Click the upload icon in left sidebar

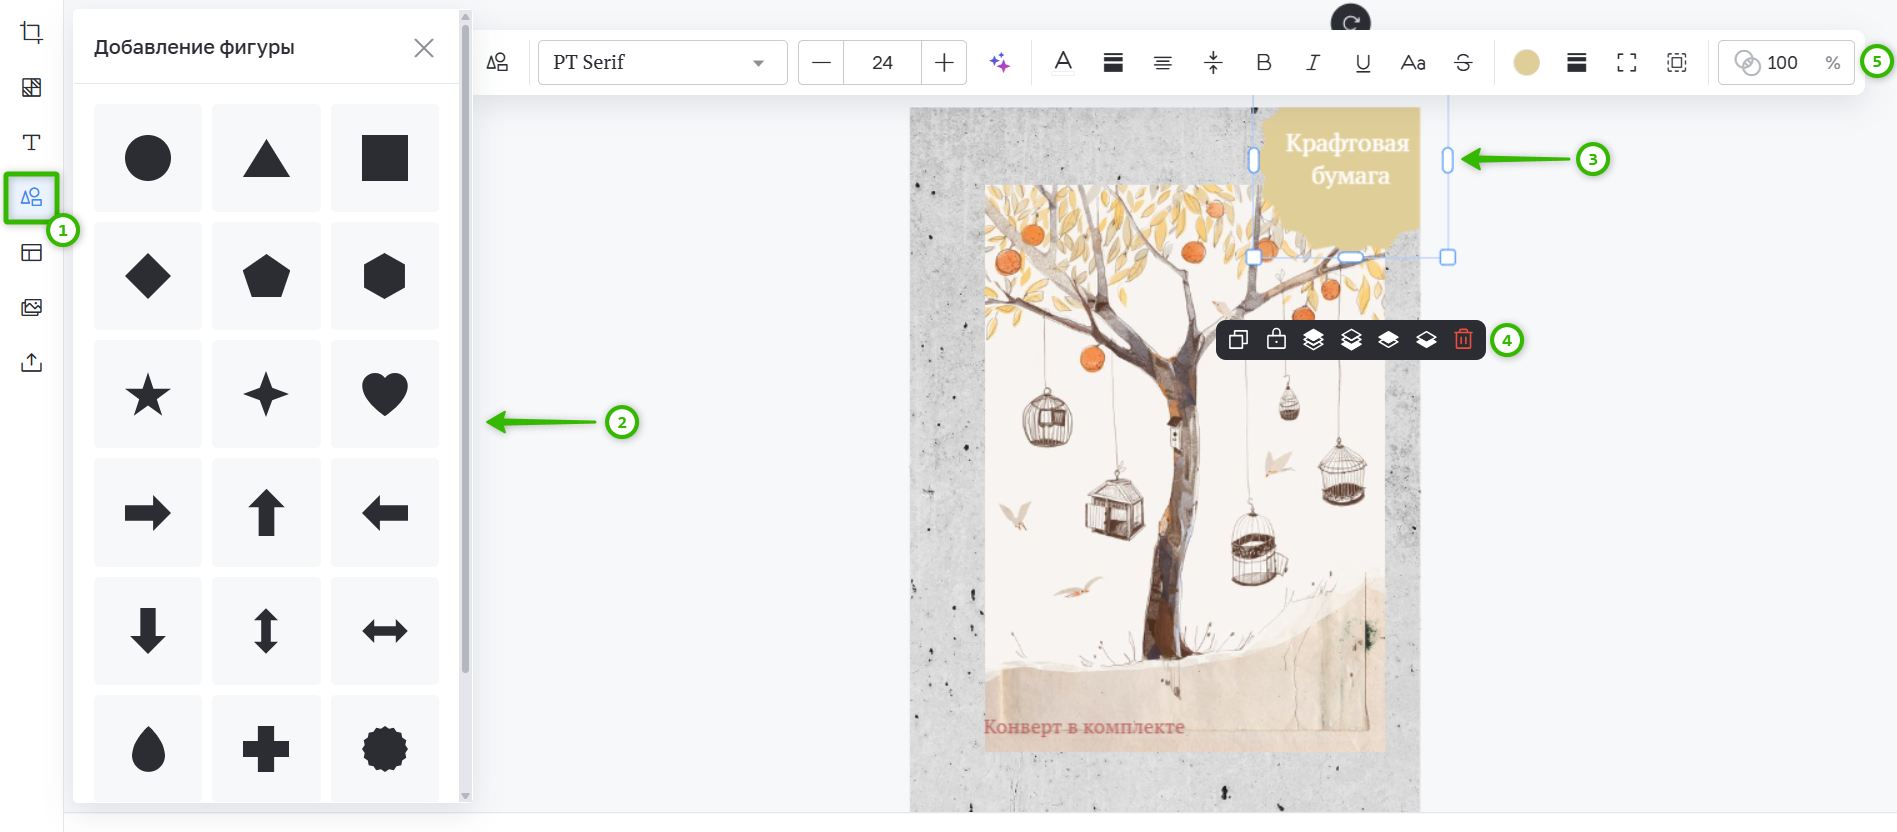[32, 362]
